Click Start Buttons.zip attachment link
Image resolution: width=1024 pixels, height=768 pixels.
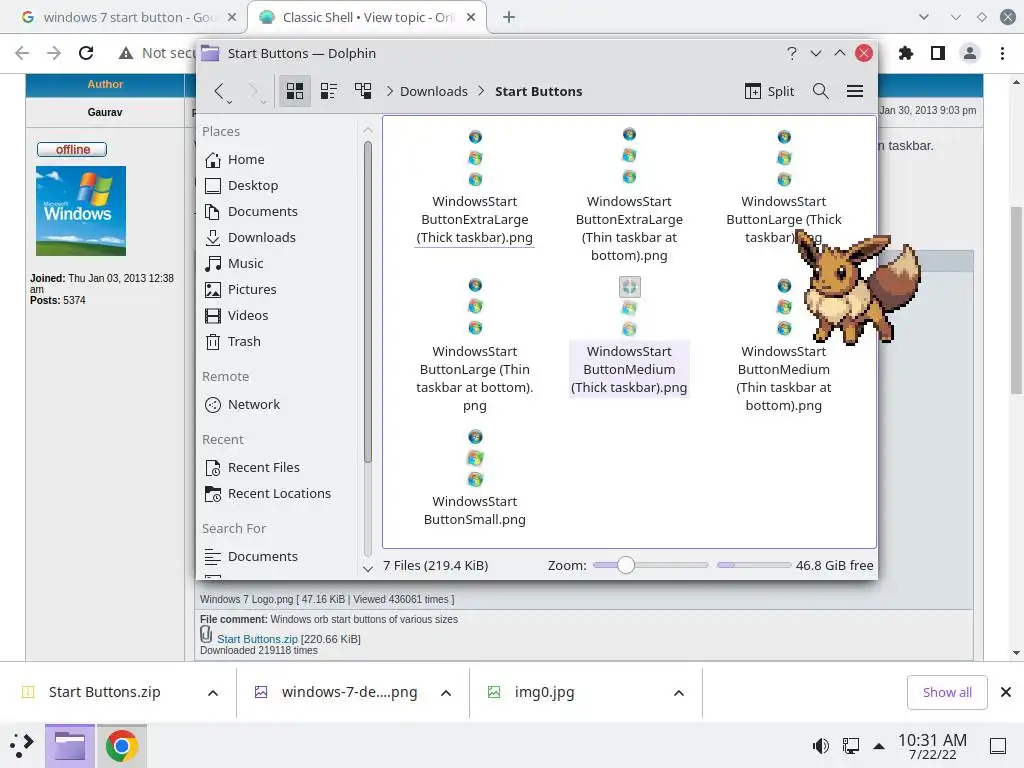pyautogui.click(x=257, y=639)
